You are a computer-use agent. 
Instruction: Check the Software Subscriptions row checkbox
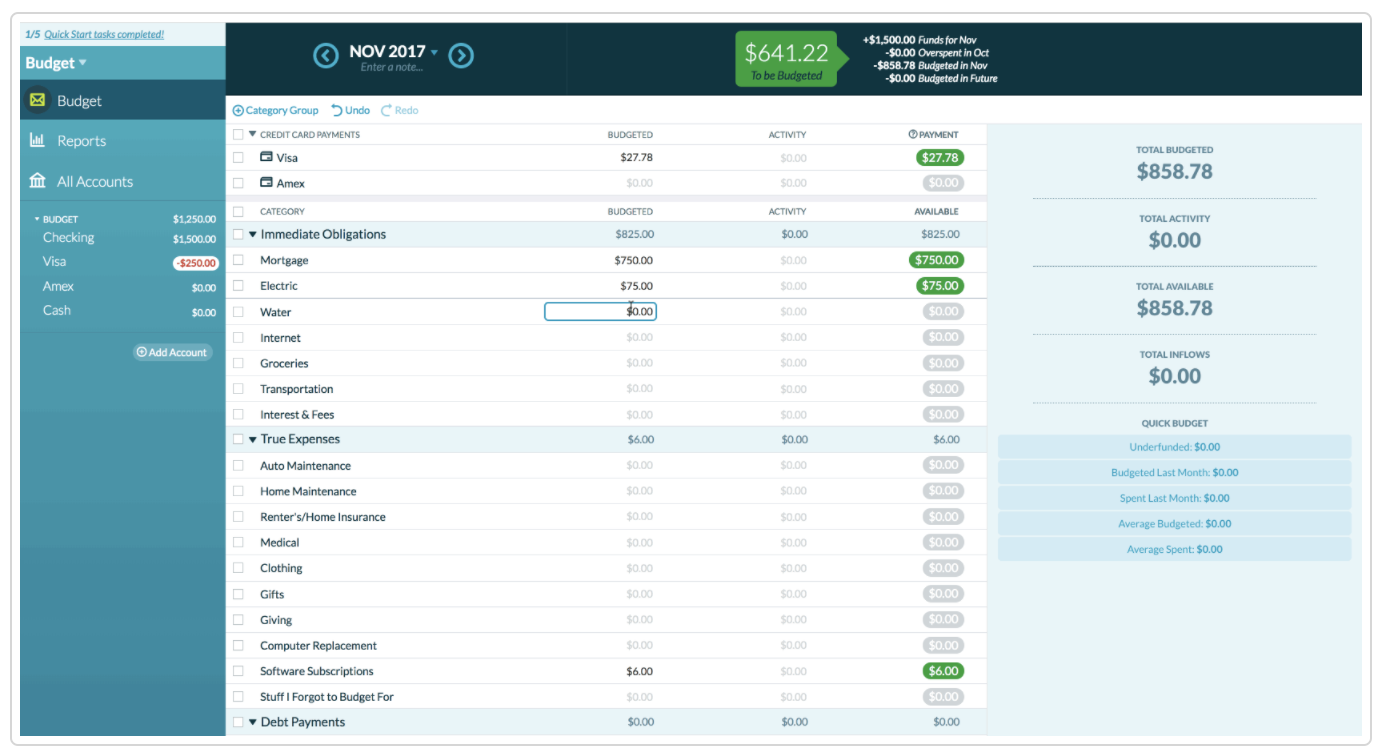[x=238, y=671]
